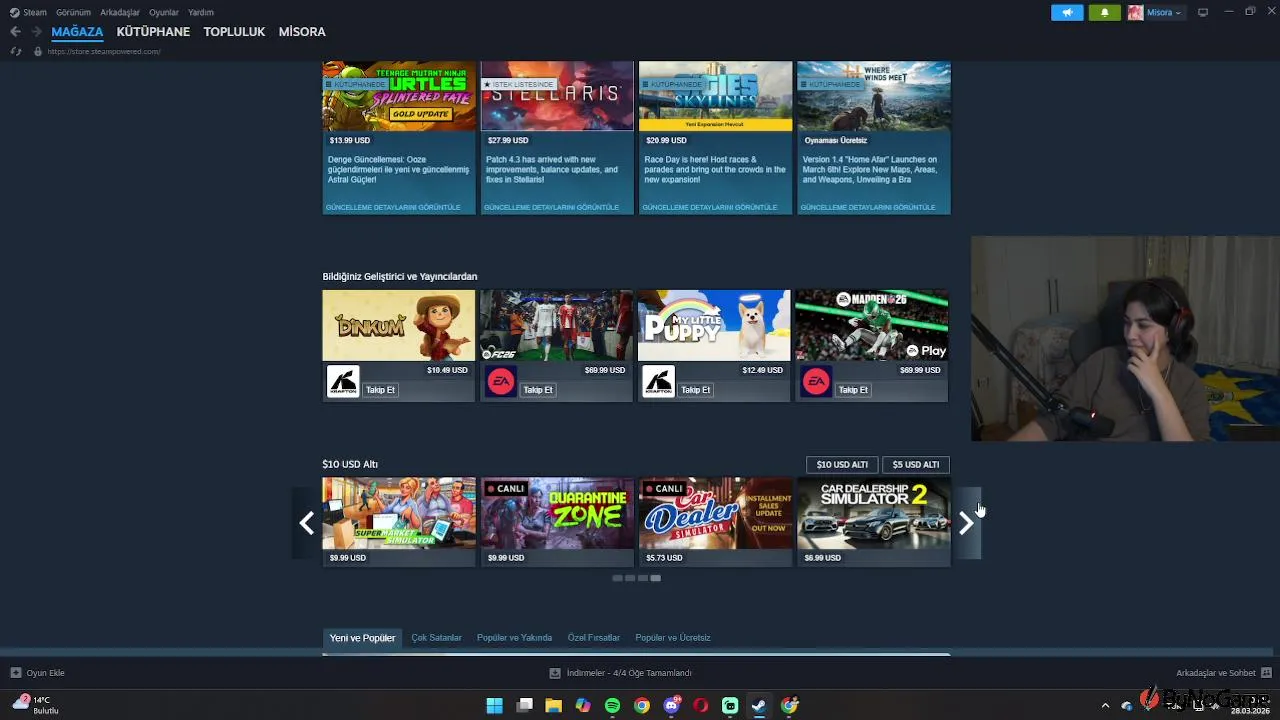Select the Çok Satanlar tab
The image size is (1280, 720).
click(x=436, y=638)
